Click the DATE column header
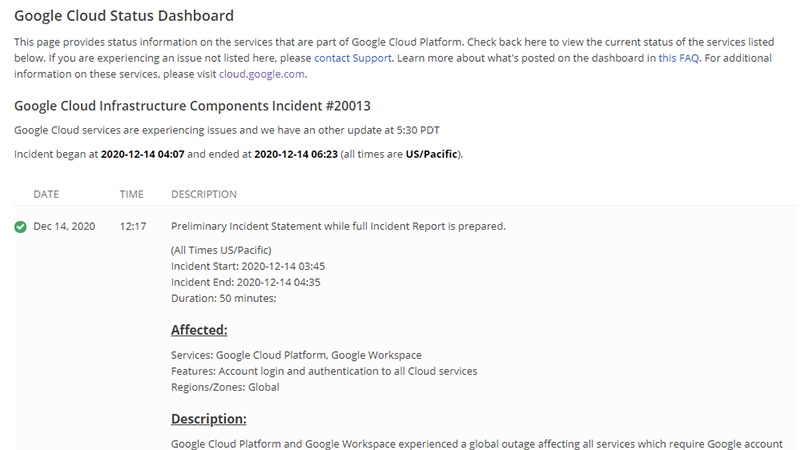The height and width of the screenshot is (450, 800). (46, 194)
